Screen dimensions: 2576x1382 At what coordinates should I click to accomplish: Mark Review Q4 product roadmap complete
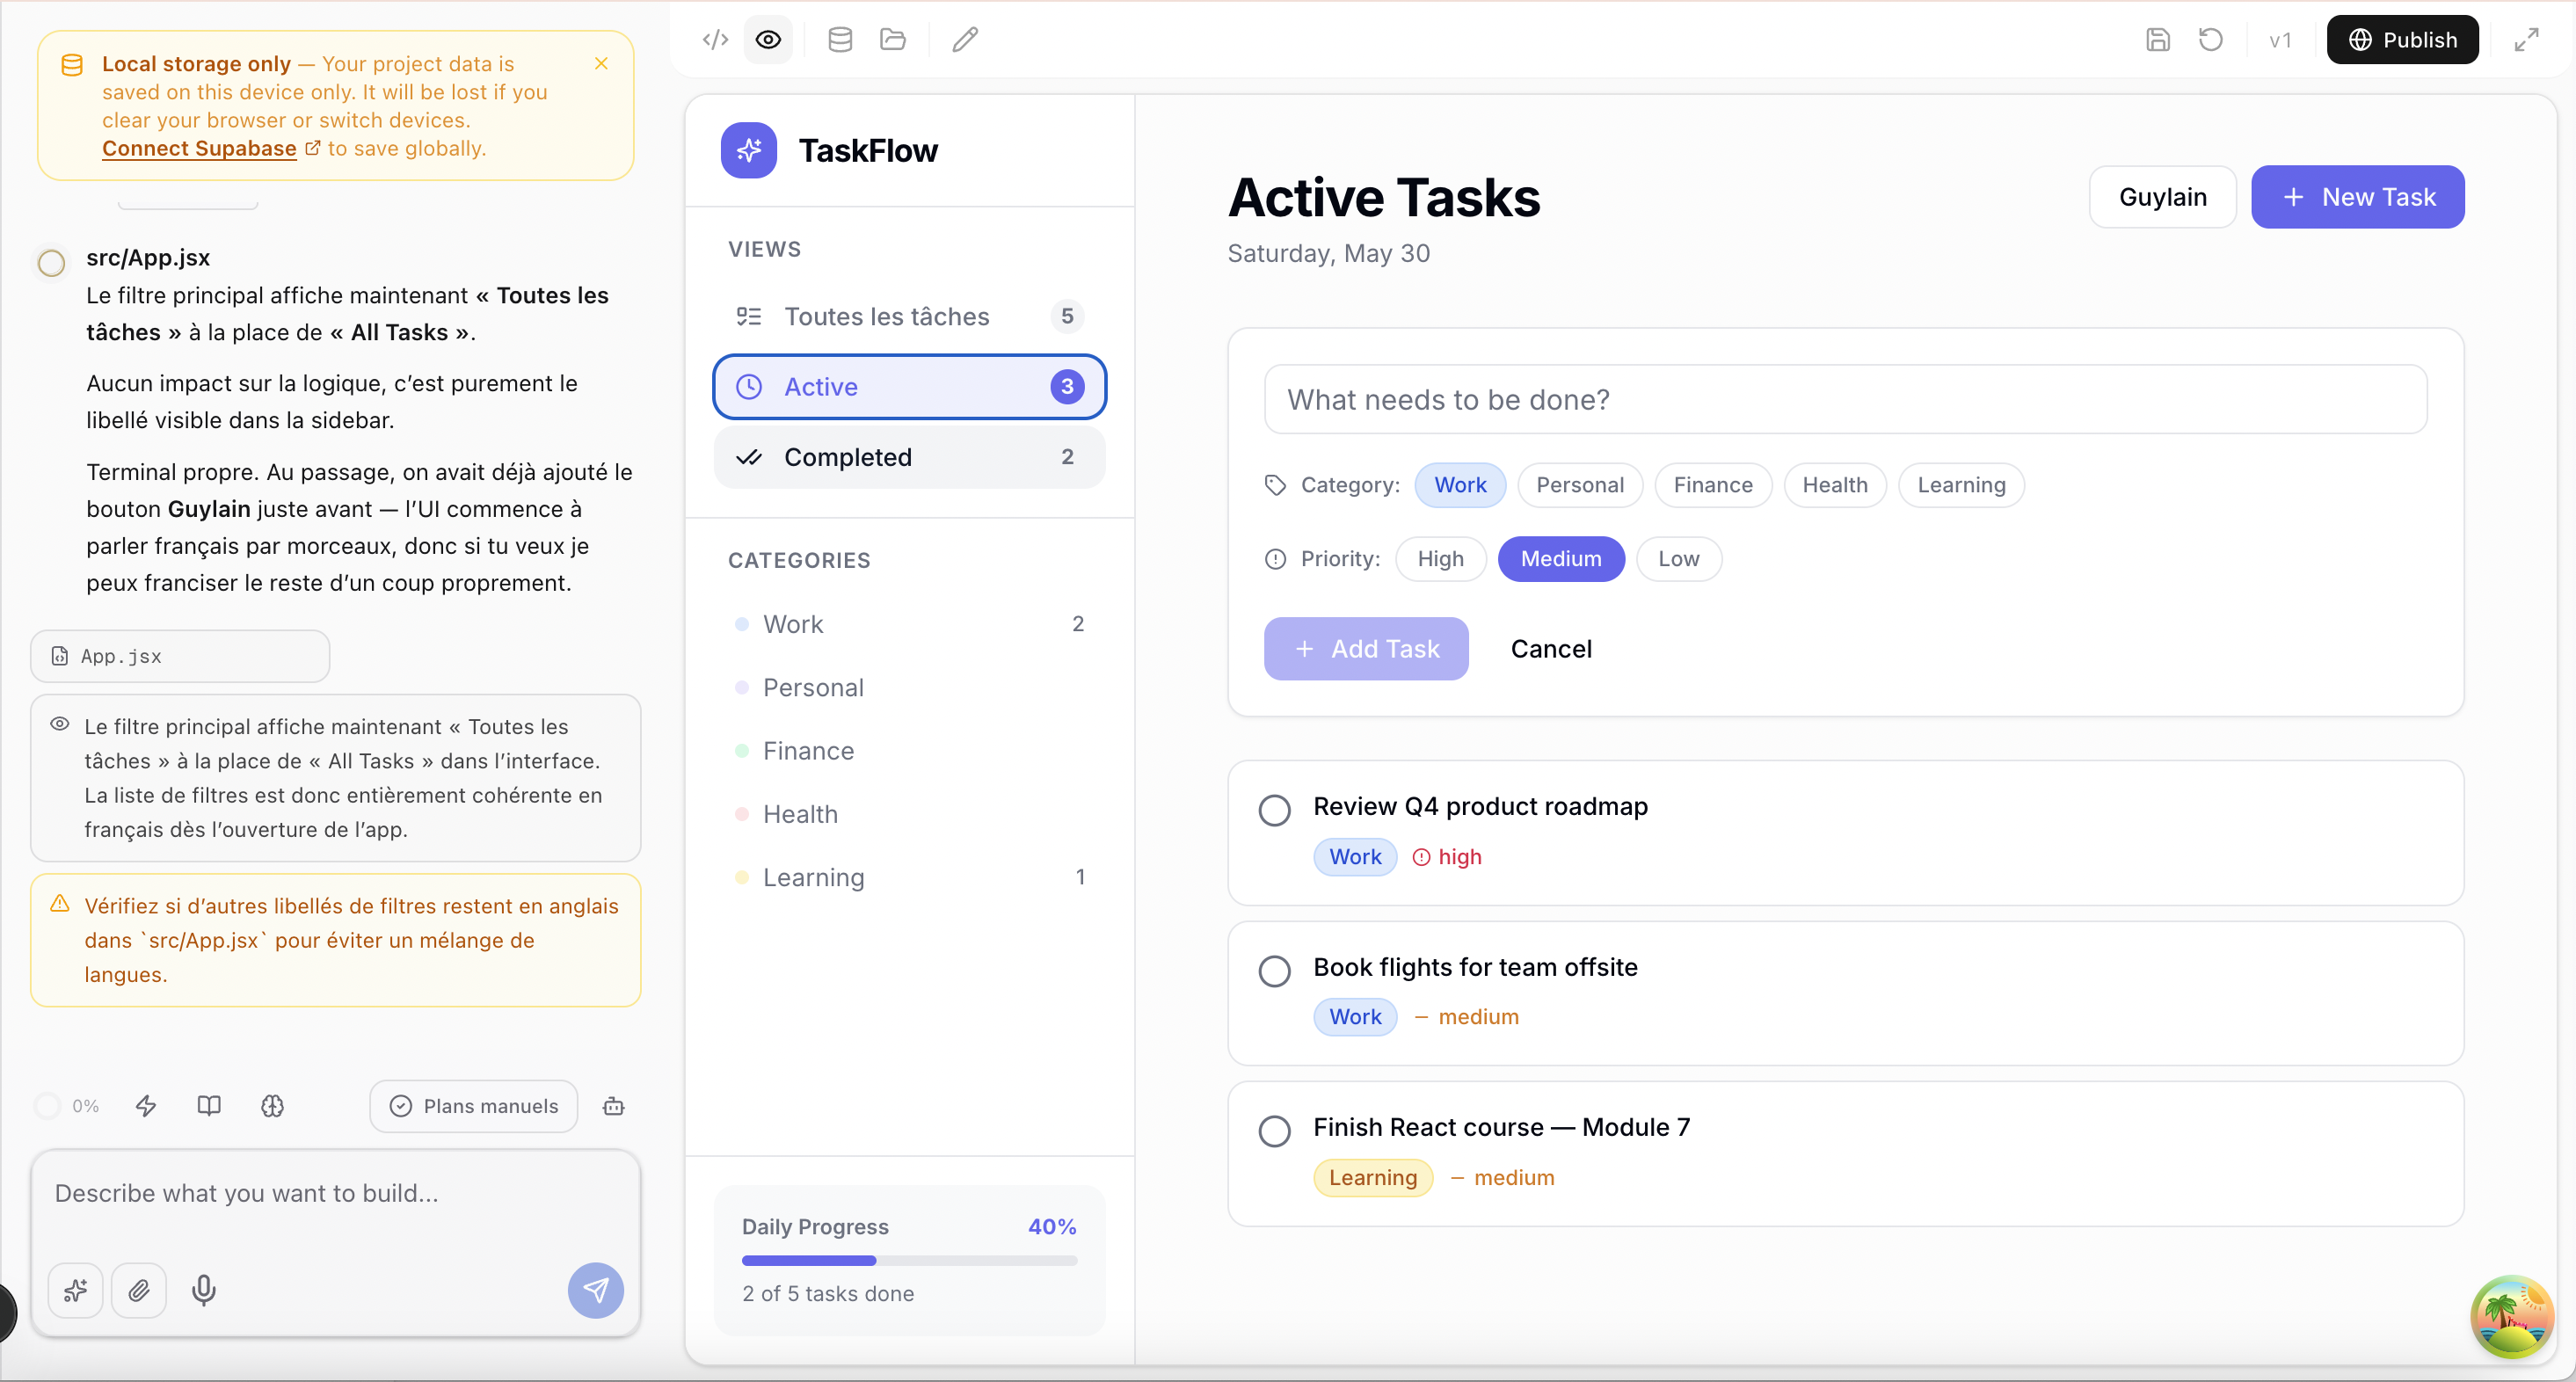tap(1274, 810)
